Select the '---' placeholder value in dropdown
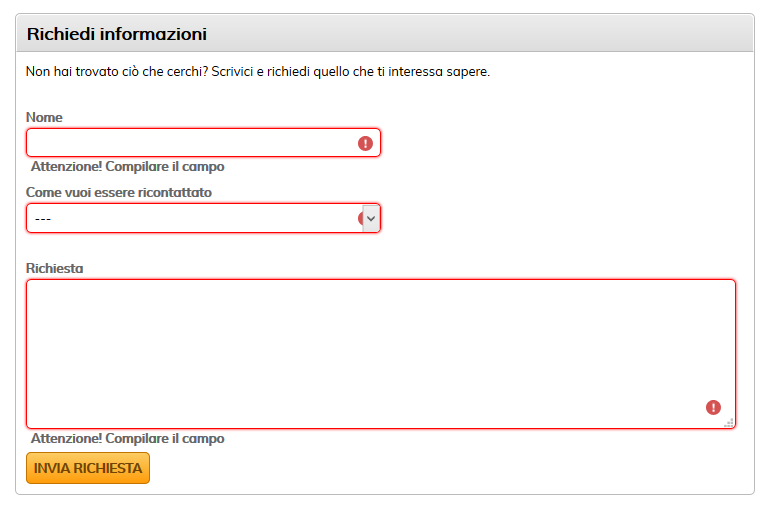Screen dimensions: 774x511 tap(43, 219)
